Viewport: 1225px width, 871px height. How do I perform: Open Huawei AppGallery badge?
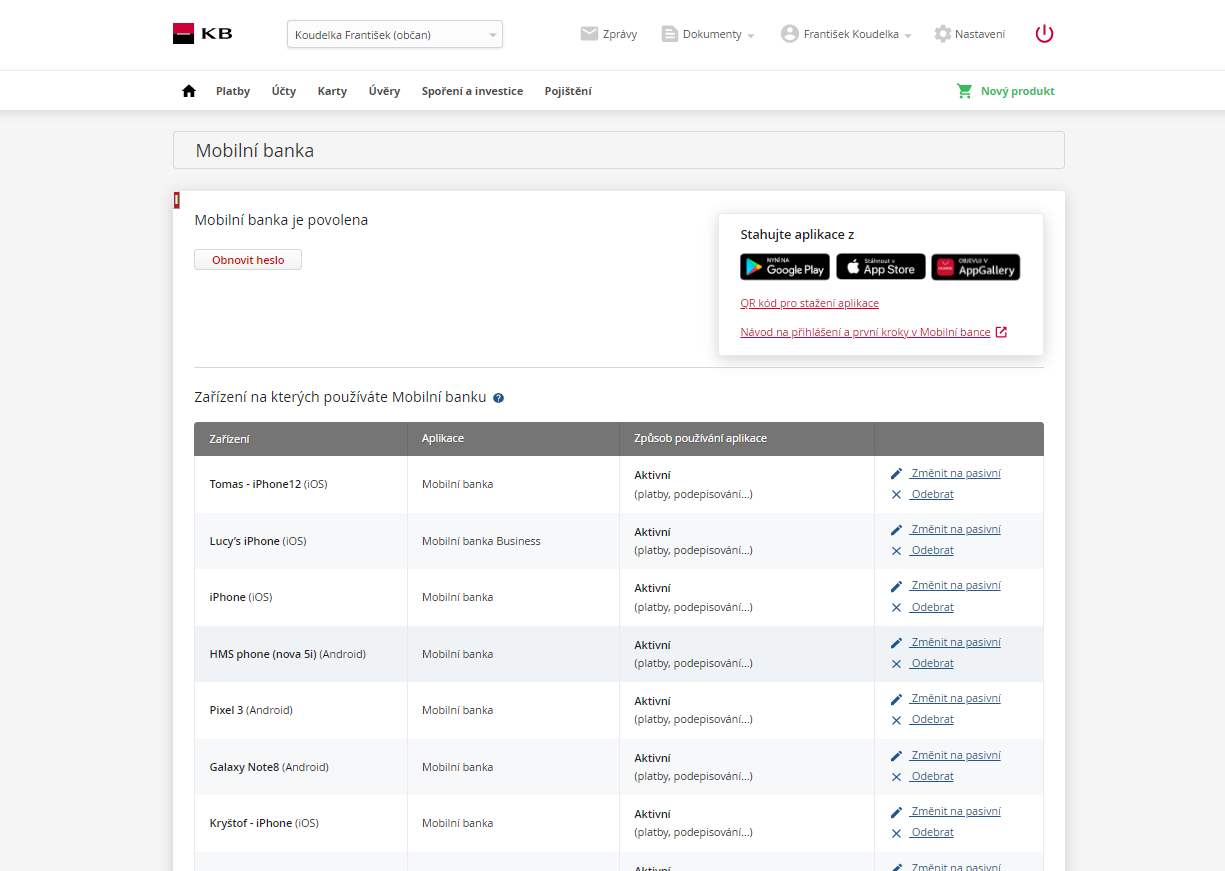click(x=975, y=267)
